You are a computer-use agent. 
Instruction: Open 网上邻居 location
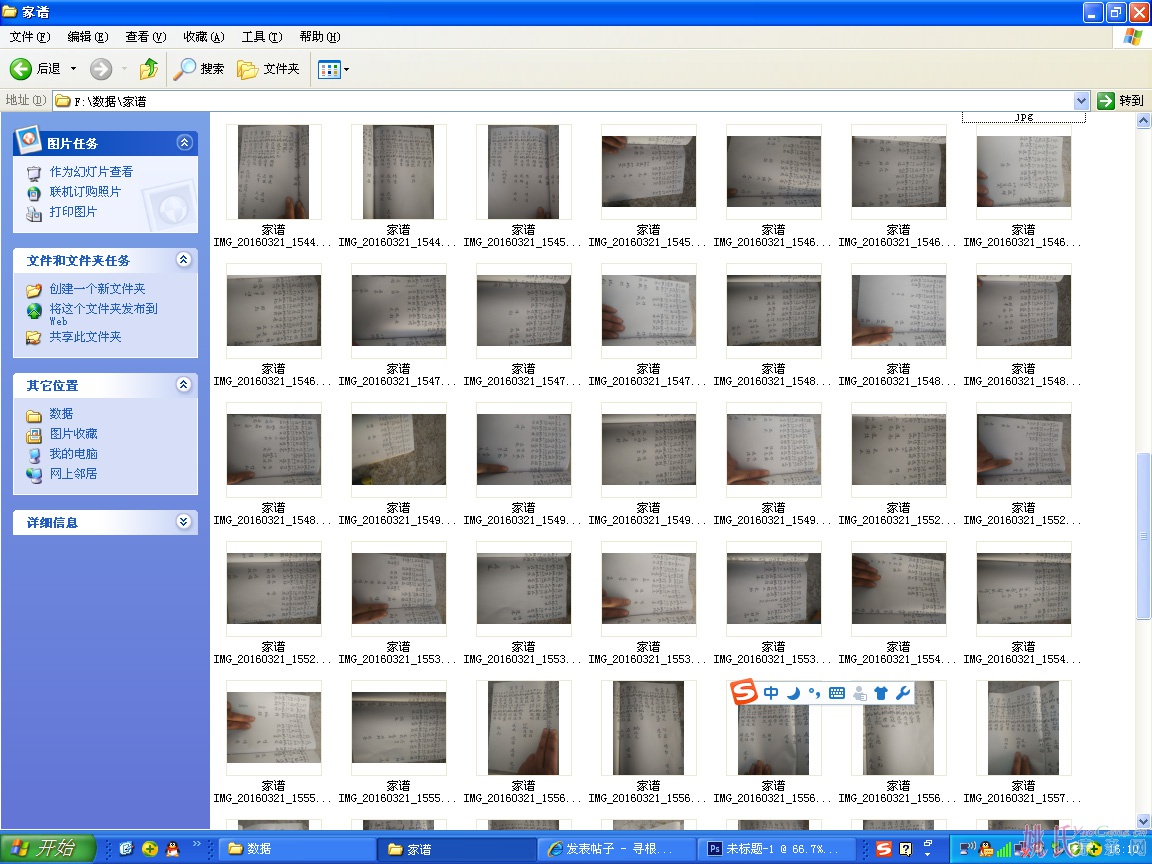73,474
